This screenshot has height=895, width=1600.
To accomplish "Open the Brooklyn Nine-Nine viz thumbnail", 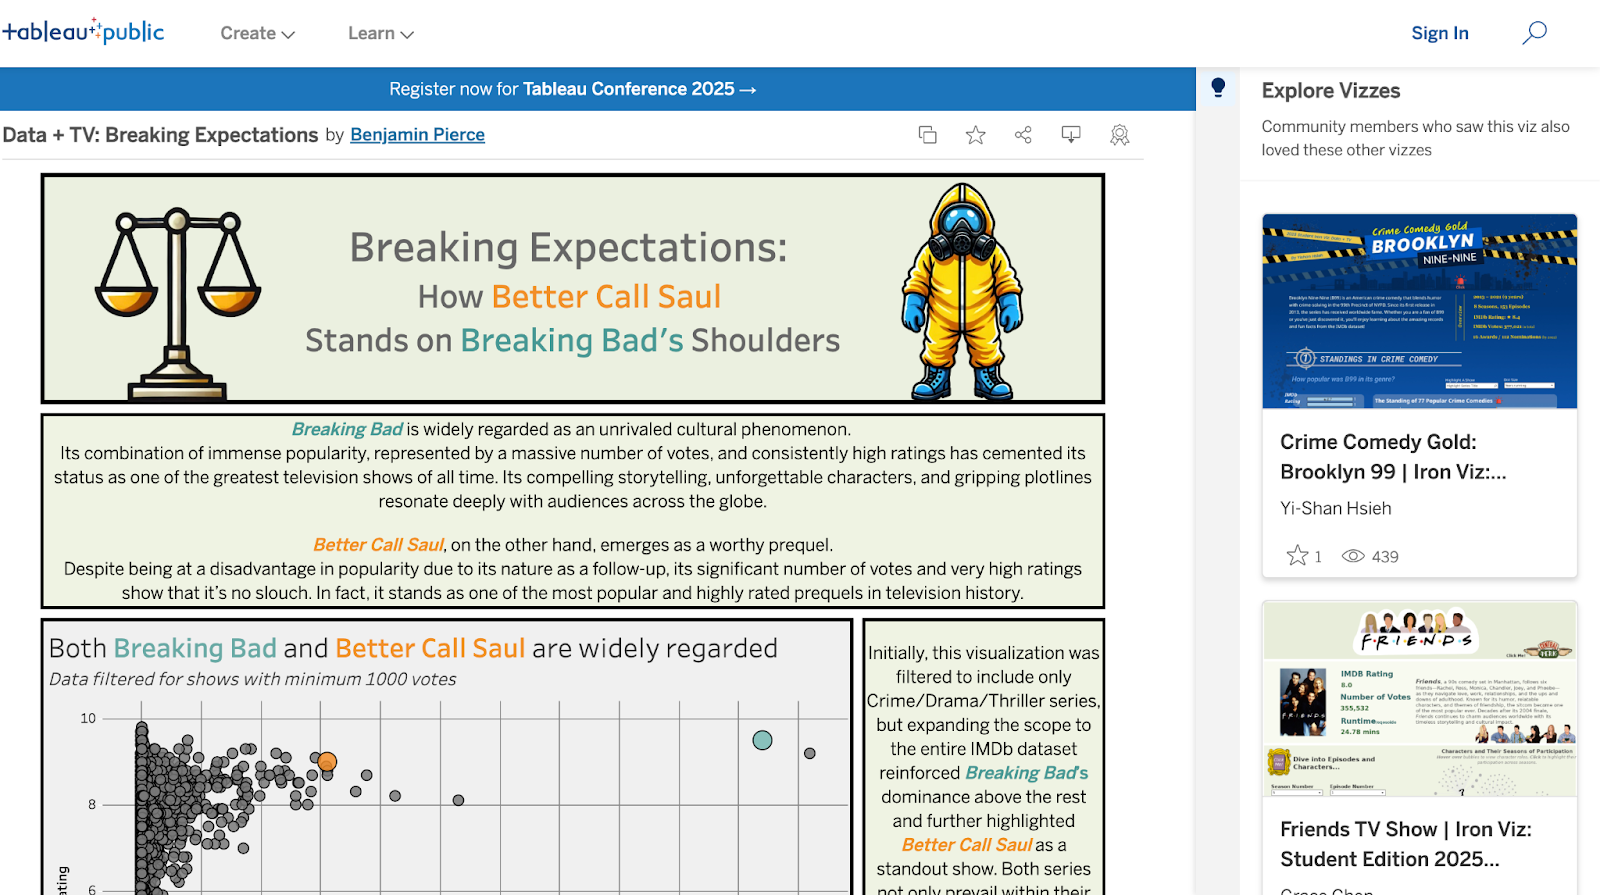I will (x=1419, y=311).
